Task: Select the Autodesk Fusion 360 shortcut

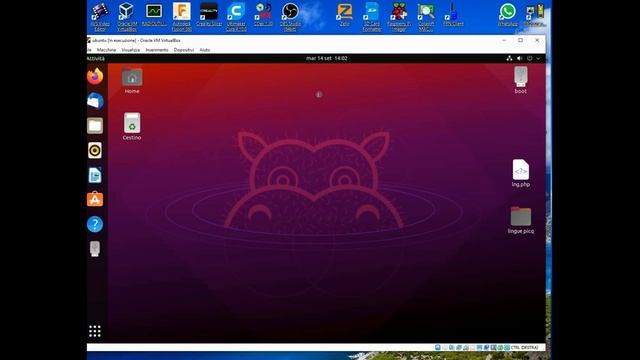Action: (182, 17)
